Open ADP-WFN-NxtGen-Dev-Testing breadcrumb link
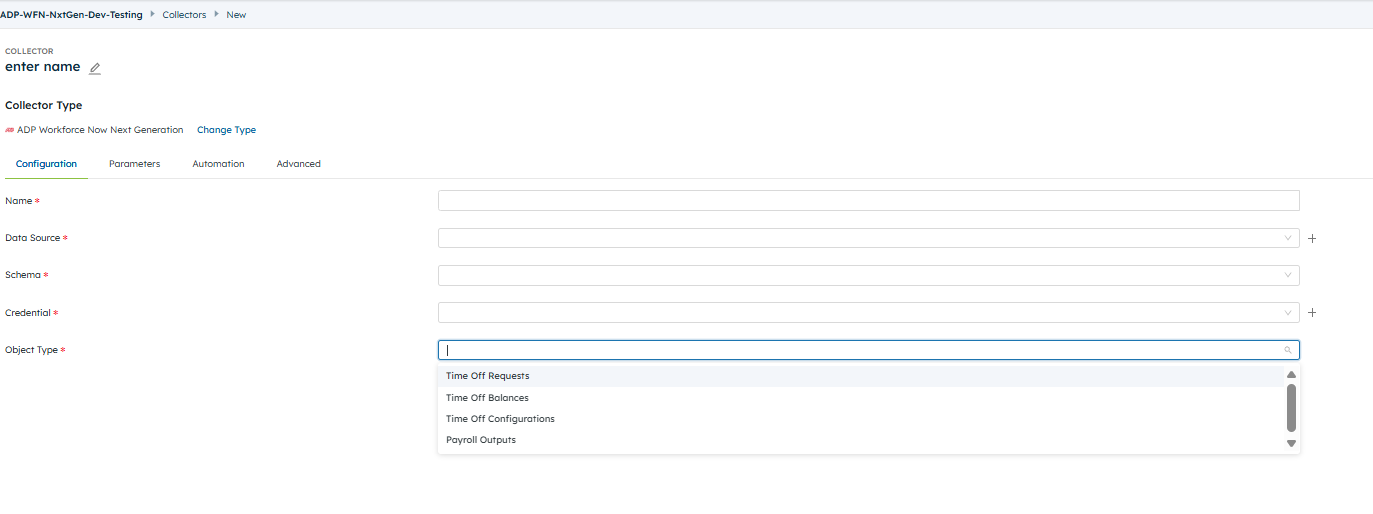The image size is (1373, 514). pyautogui.click(x=71, y=15)
